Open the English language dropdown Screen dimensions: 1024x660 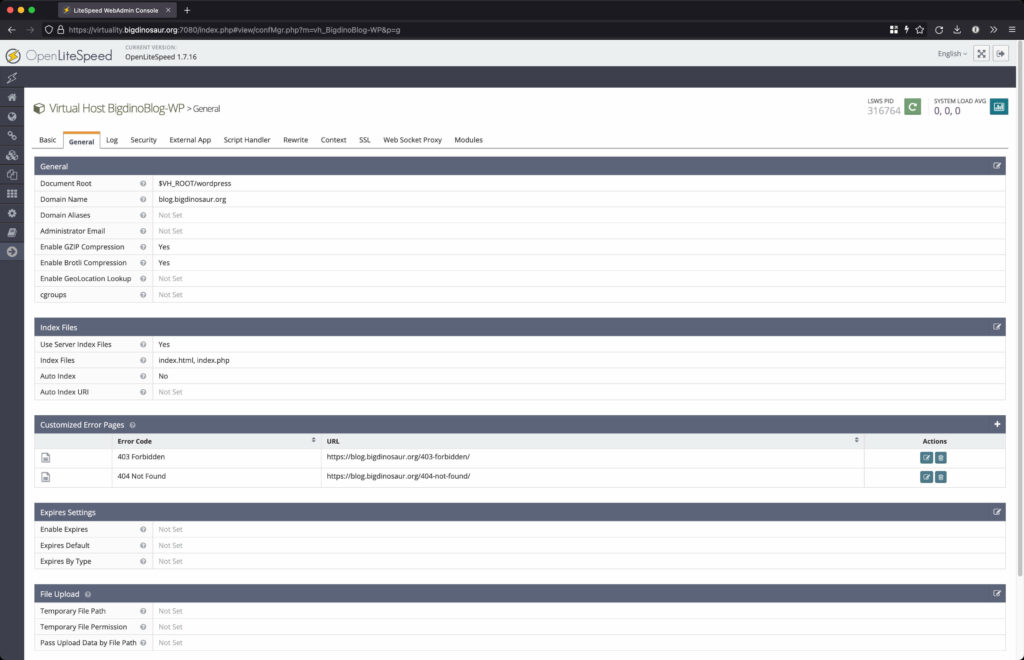(x=951, y=53)
